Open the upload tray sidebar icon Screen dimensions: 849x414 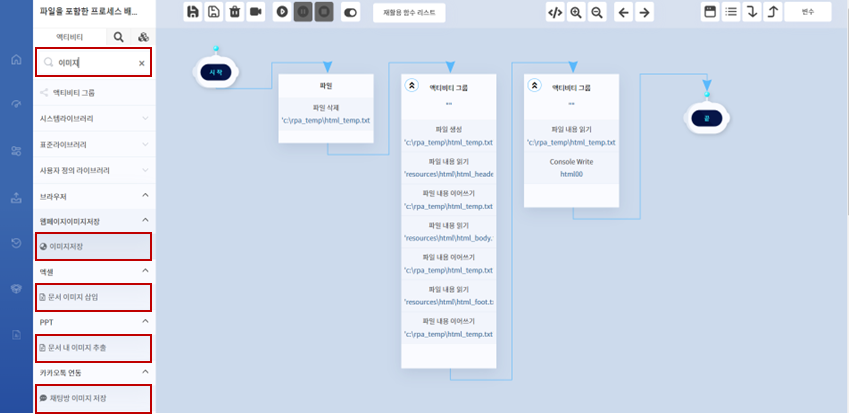pyautogui.click(x=16, y=198)
